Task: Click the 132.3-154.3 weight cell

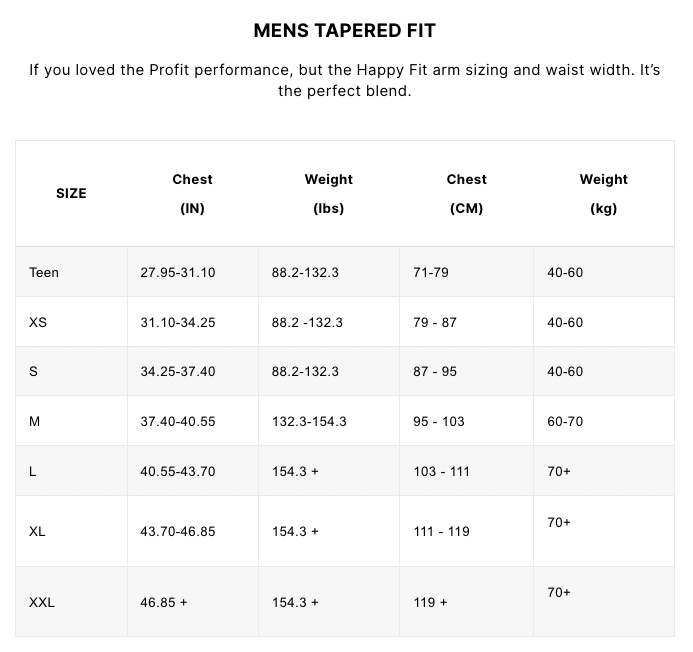Action: [309, 421]
